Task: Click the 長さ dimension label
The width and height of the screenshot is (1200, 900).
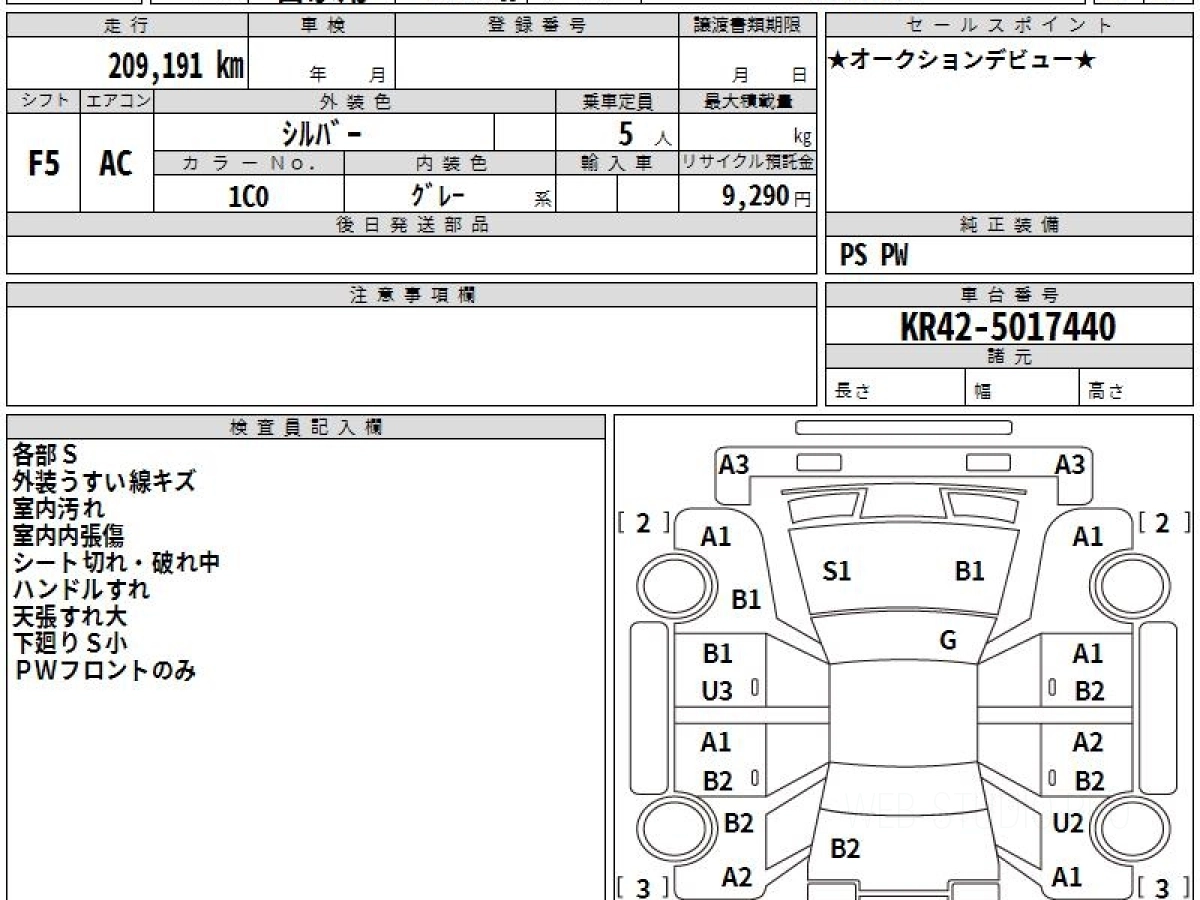Action: [x=852, y=392]
